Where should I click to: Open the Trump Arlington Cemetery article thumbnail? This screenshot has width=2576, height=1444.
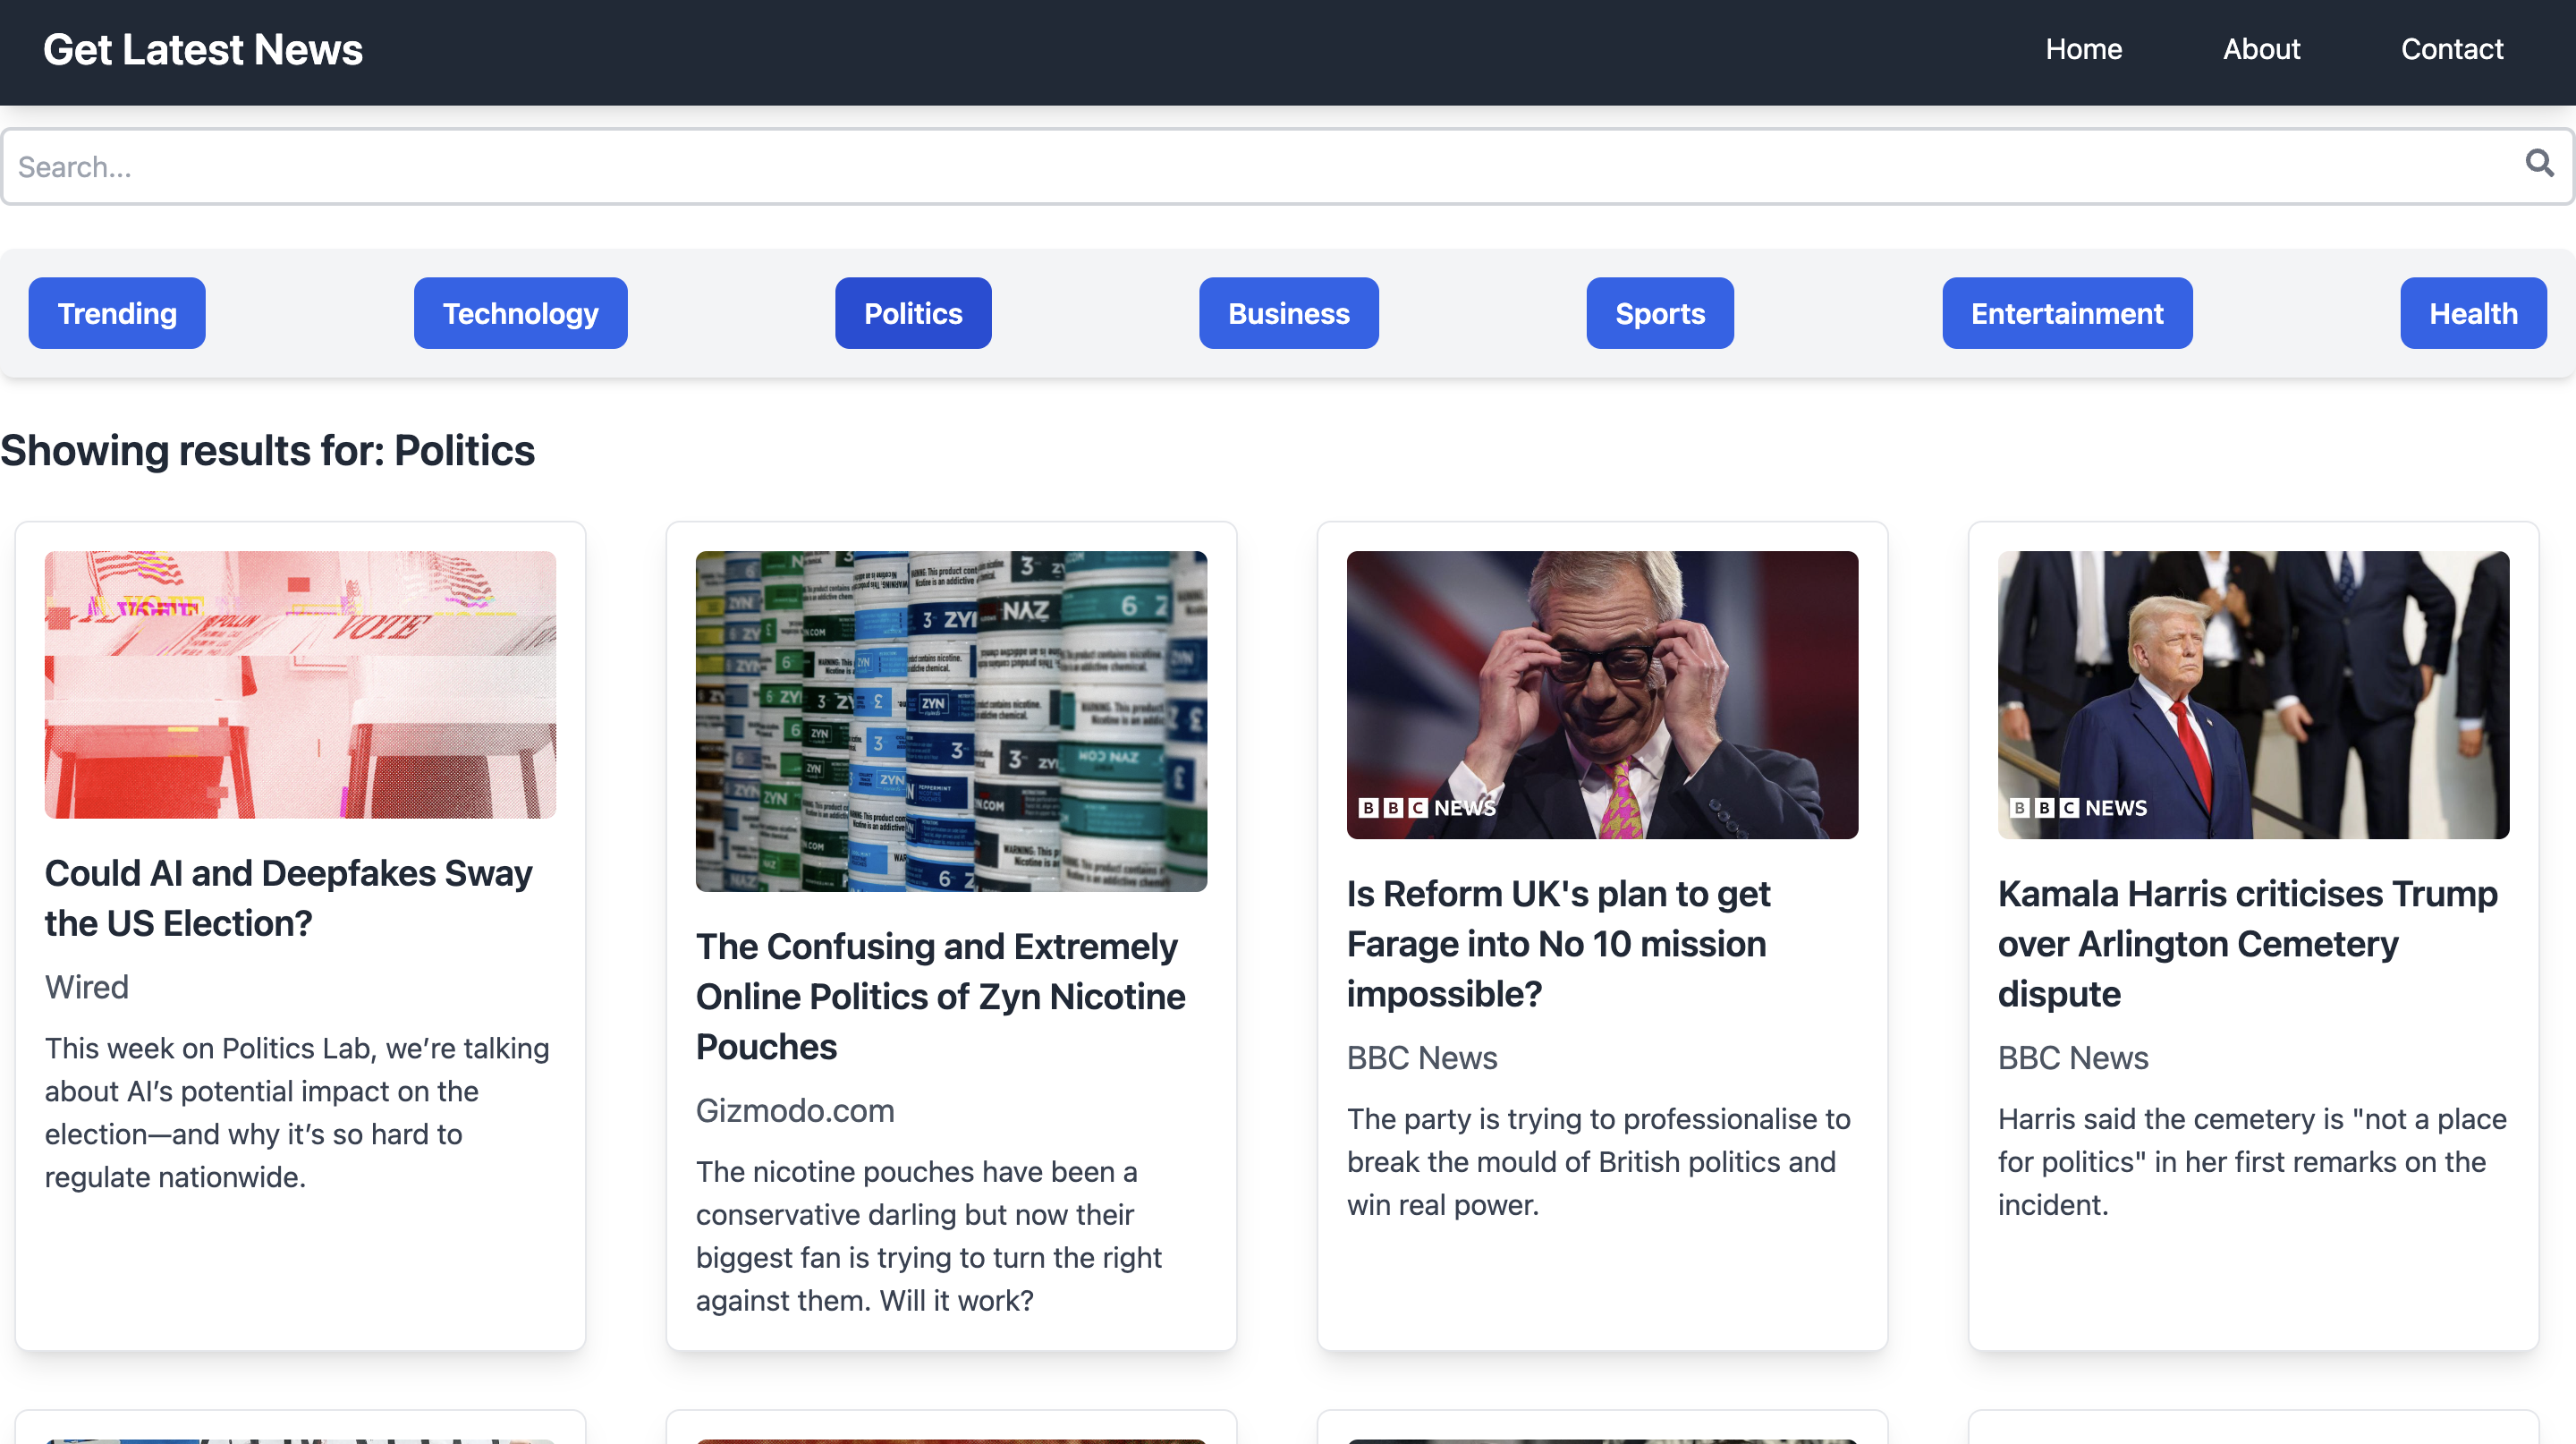coord(2253,695)
